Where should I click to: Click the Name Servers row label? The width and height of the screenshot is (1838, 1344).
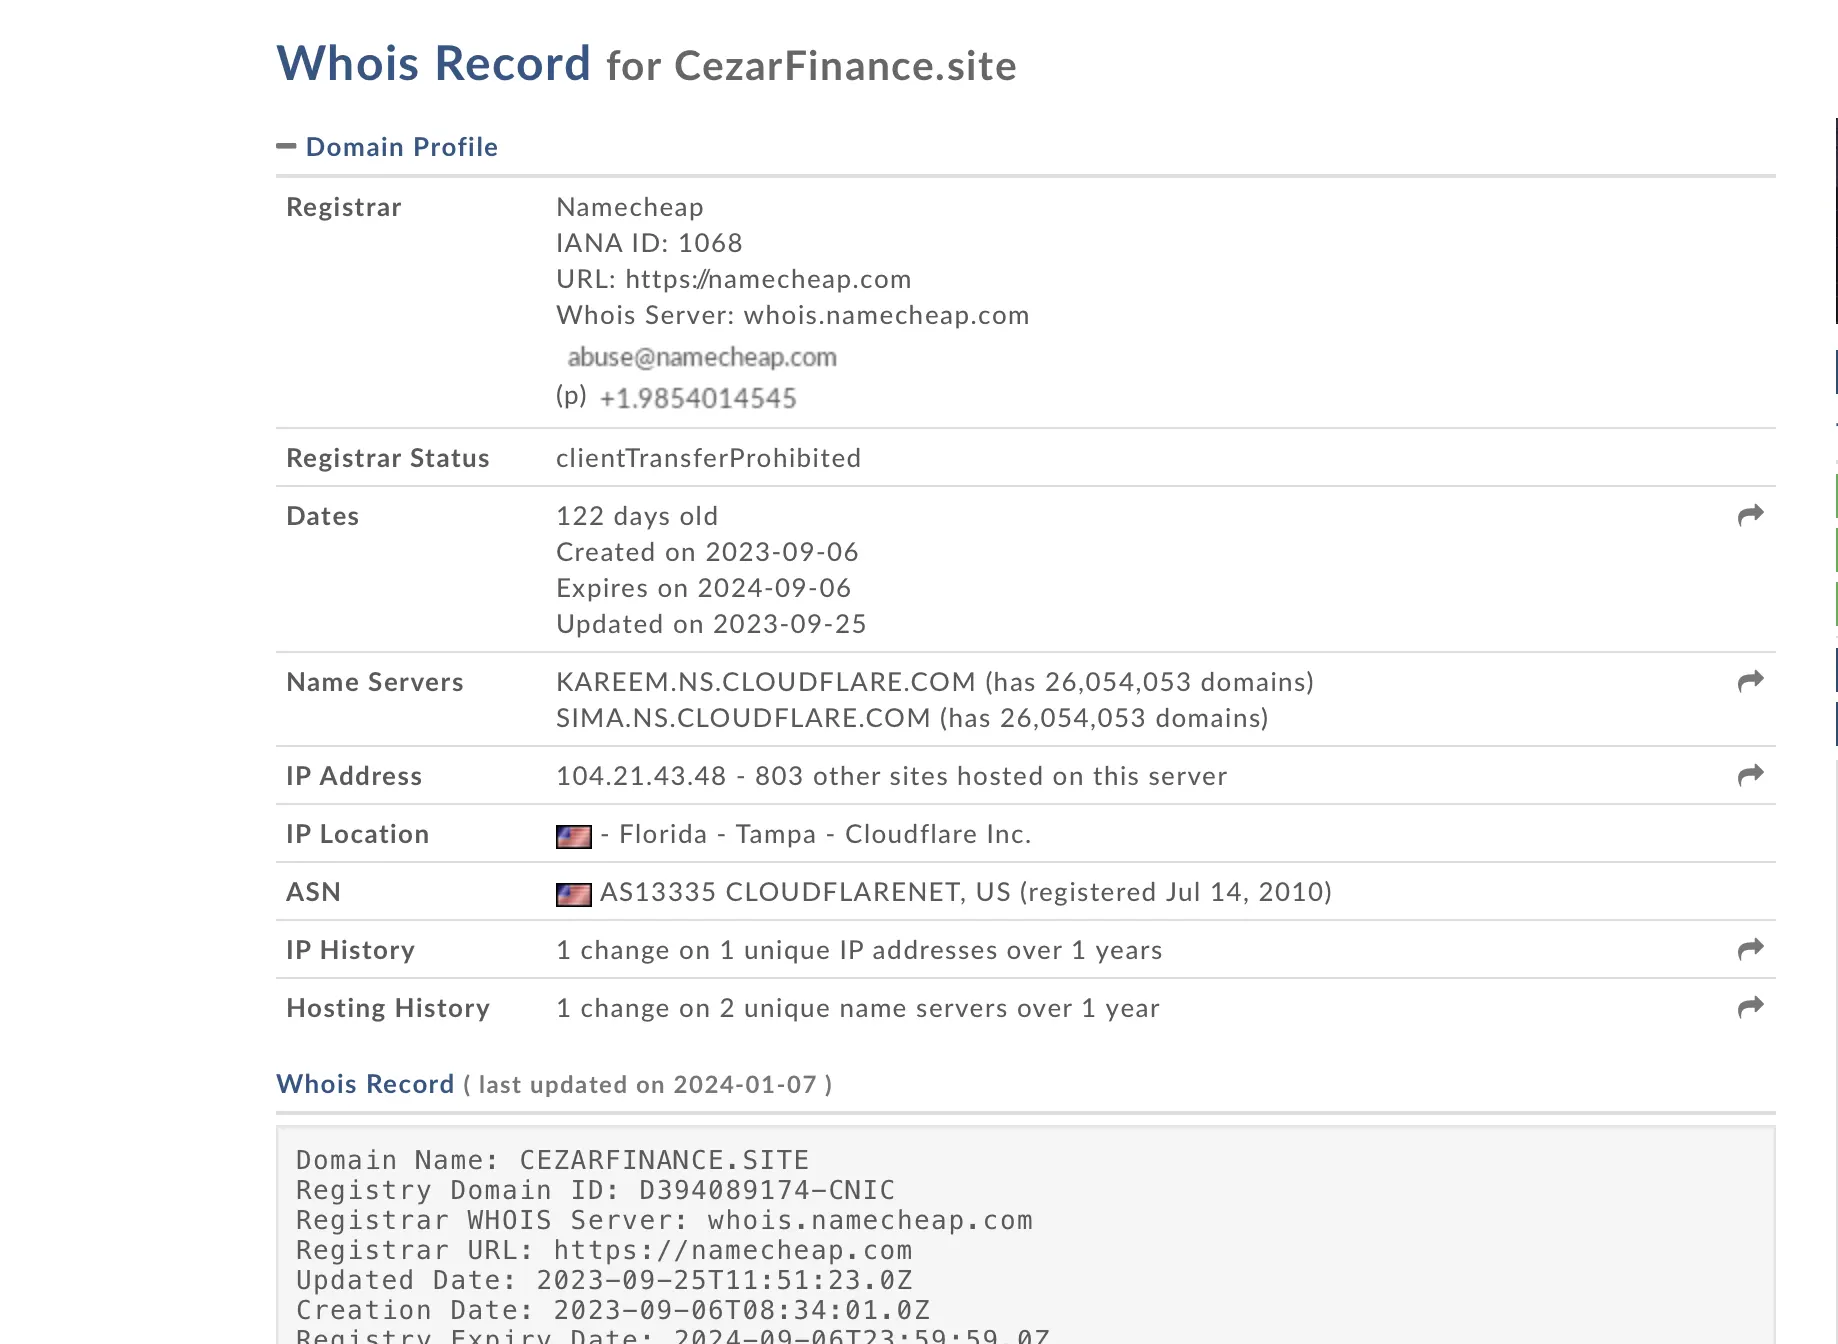tap(375, 682)
